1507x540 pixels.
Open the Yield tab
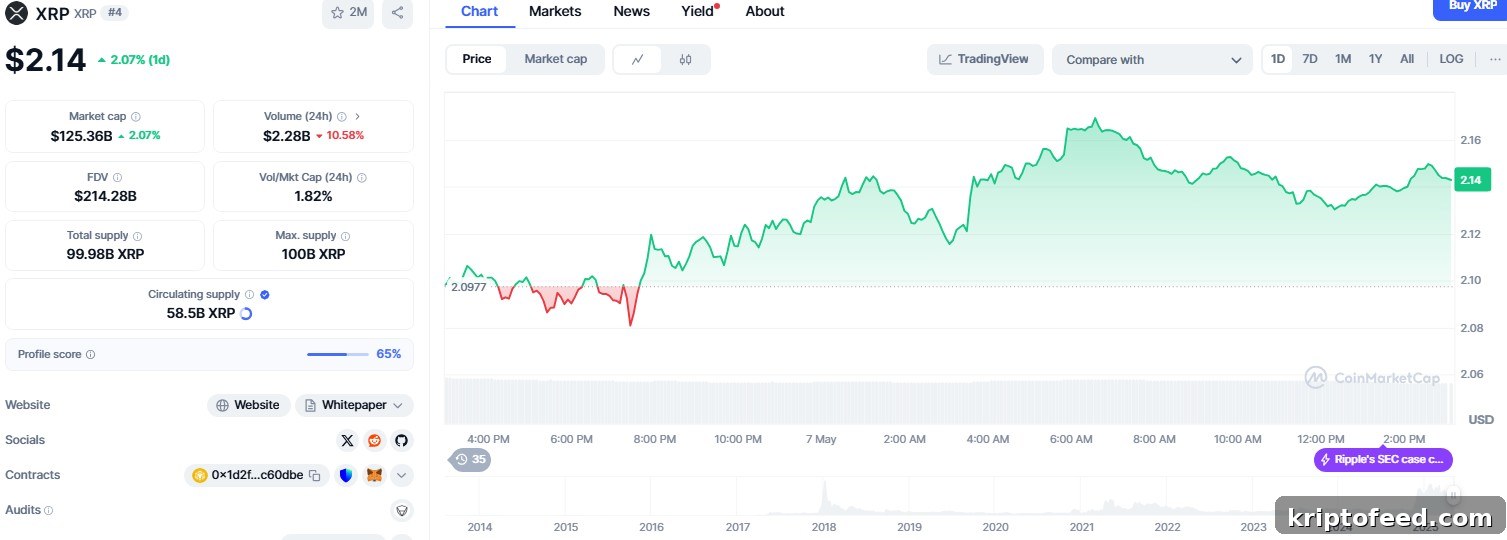(698, 11)
